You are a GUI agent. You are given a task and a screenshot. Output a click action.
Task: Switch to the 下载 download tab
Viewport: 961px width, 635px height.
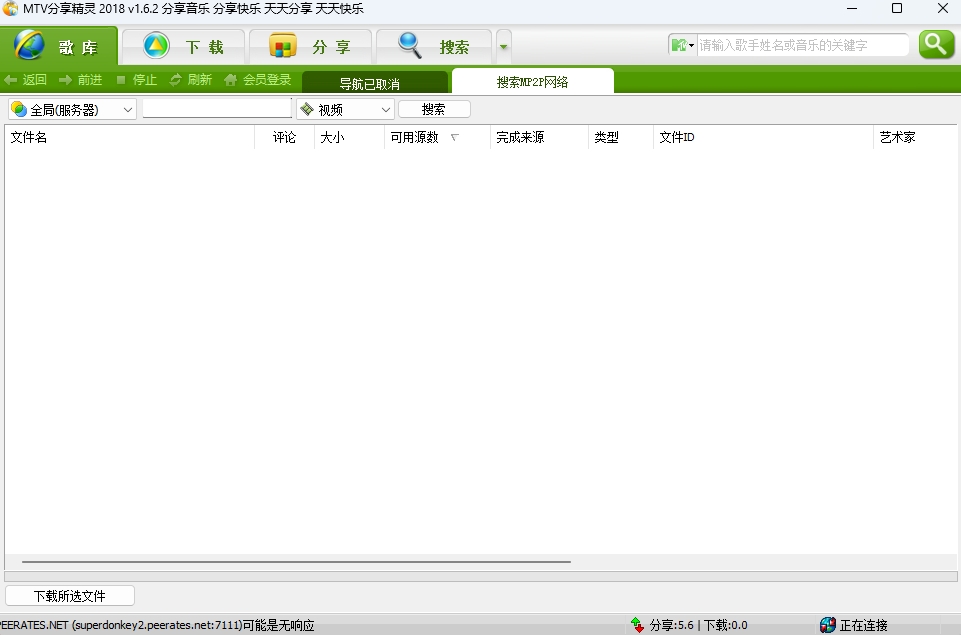tap(183, 47)
